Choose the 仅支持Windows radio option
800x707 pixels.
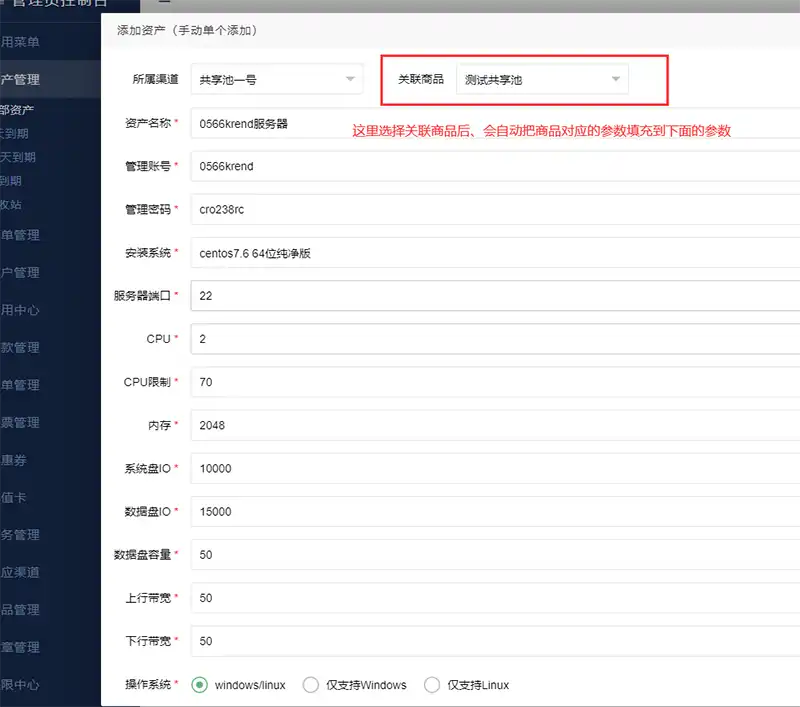[311, 685]
